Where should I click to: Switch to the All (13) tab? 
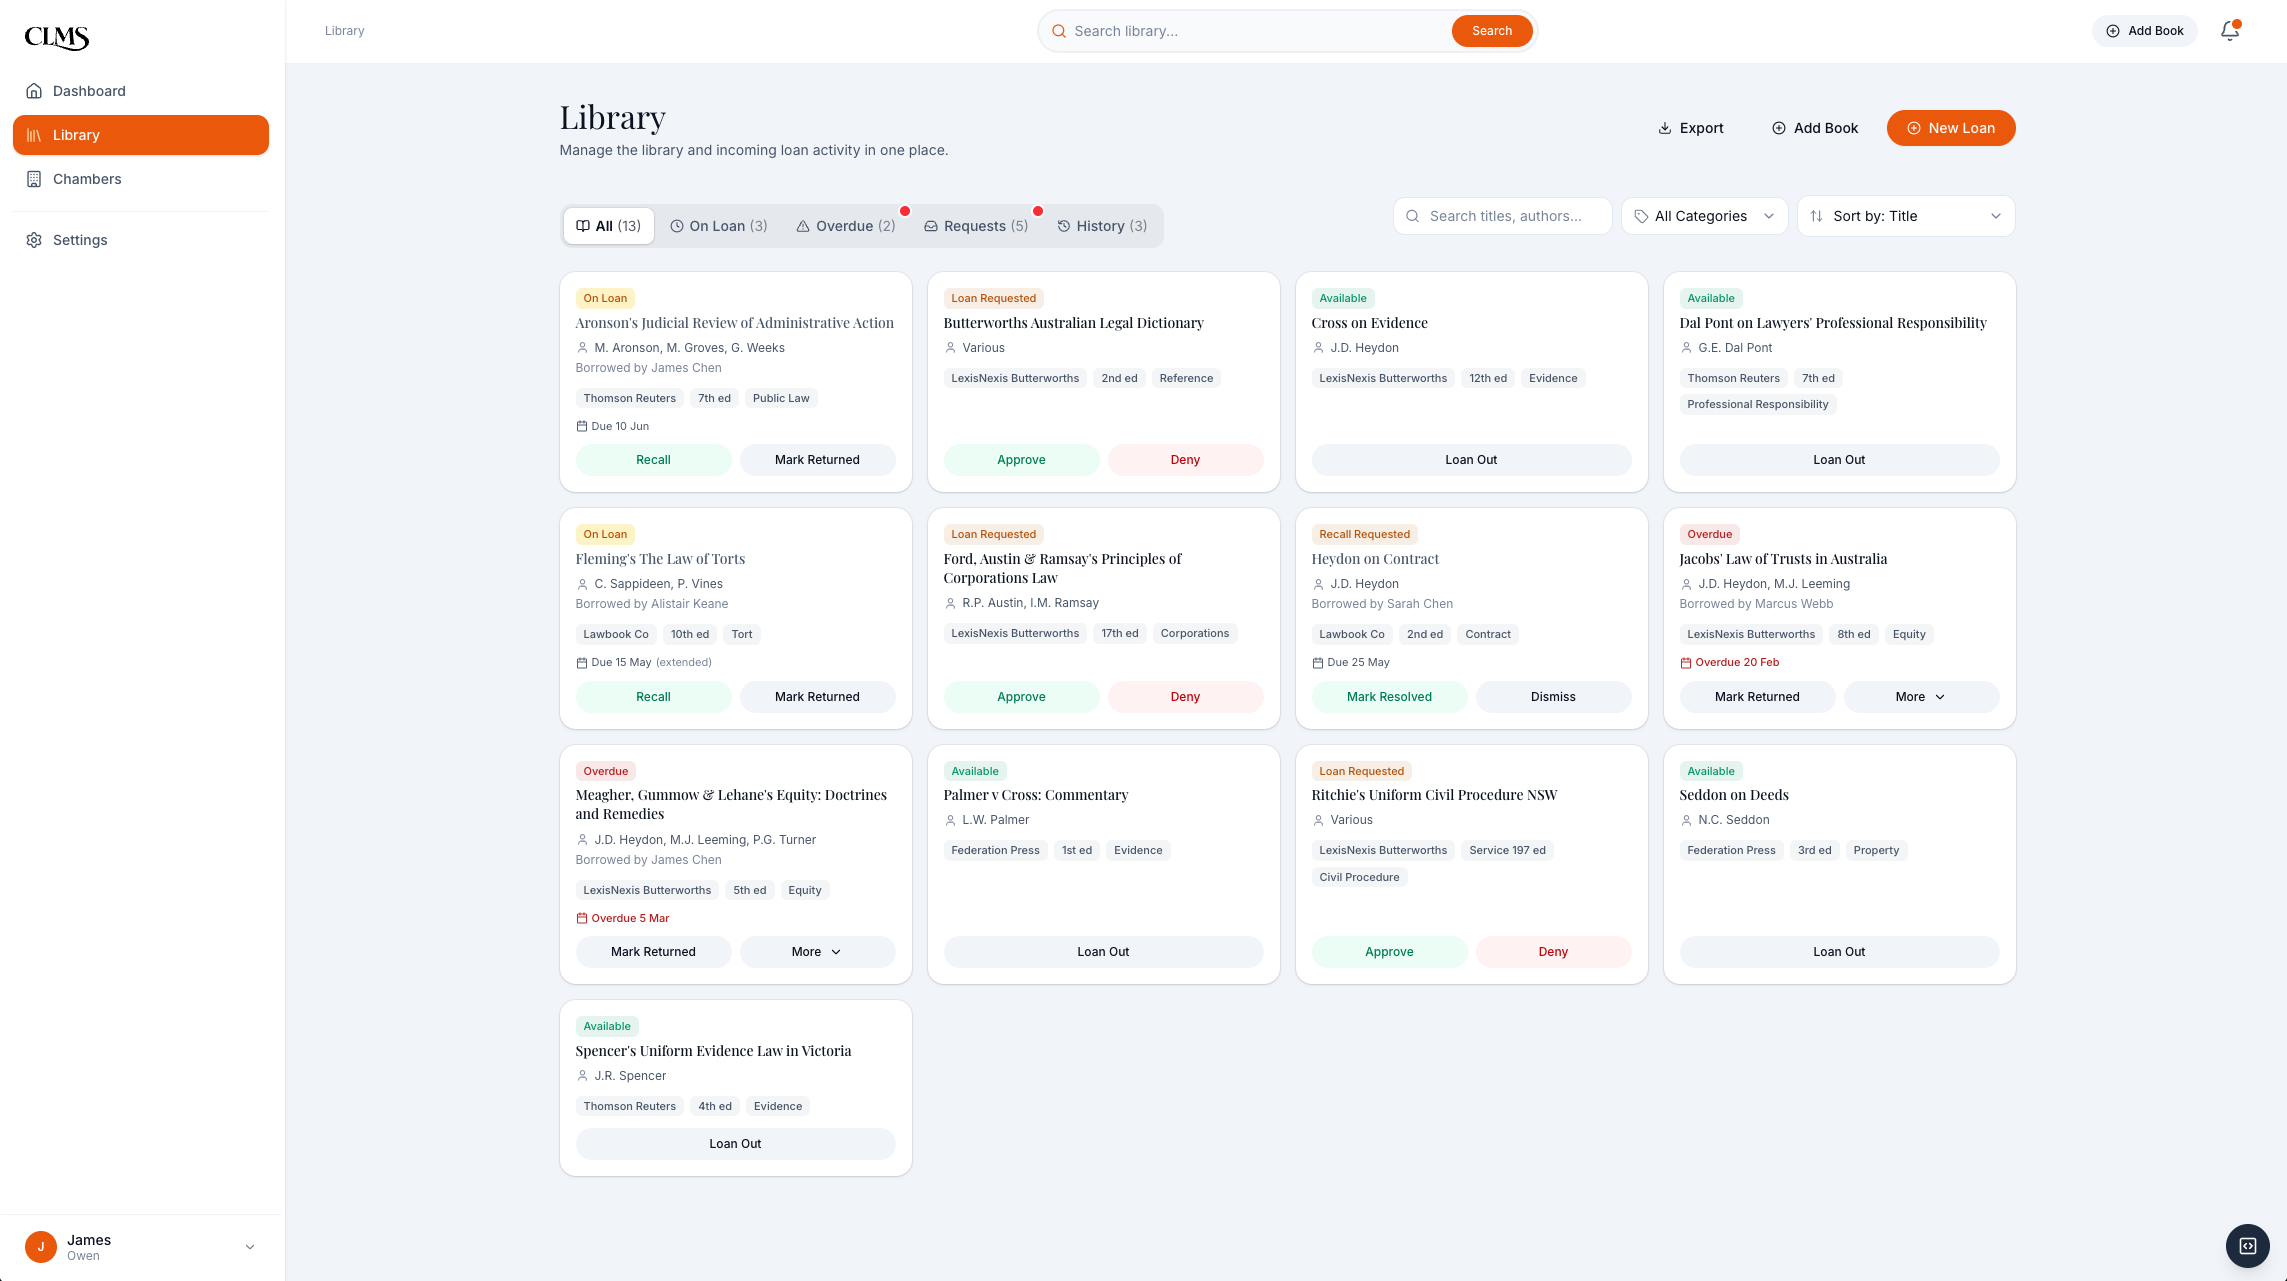[609, 226]
